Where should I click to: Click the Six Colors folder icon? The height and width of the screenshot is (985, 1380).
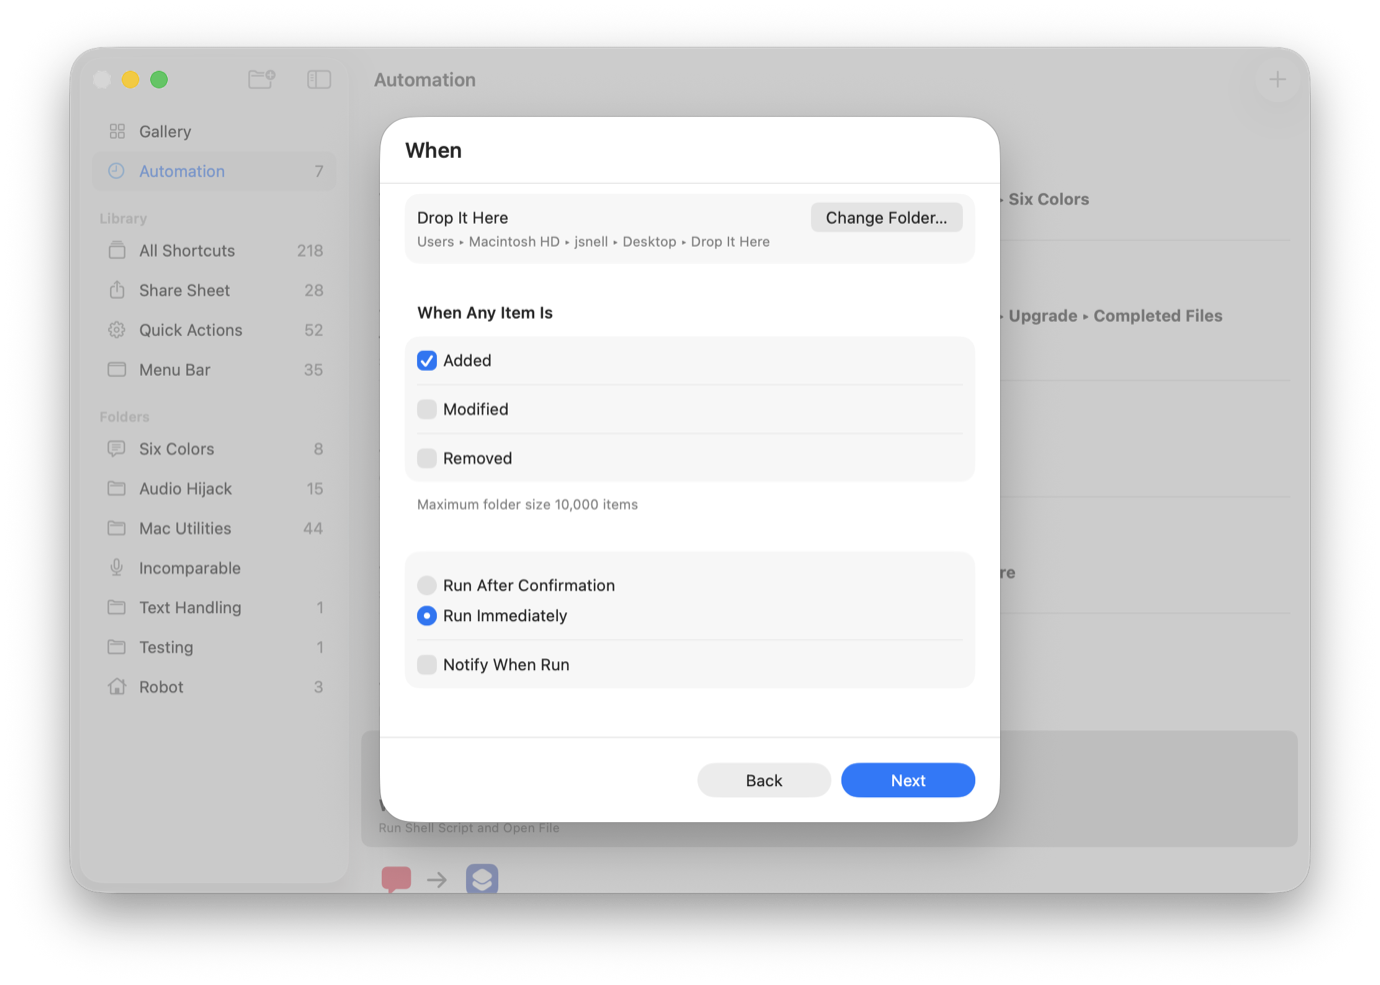tap(117, 448)
